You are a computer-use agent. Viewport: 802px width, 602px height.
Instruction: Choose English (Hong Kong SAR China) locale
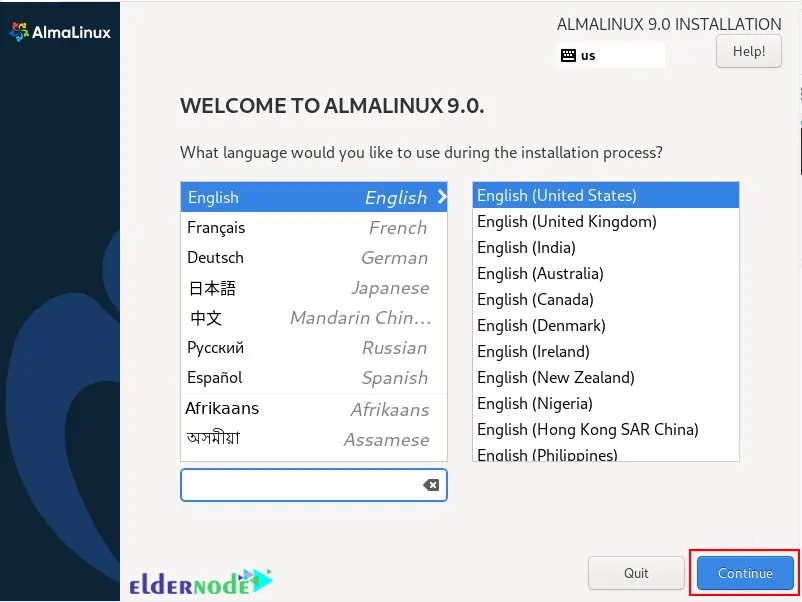click(x=606, y=430)
